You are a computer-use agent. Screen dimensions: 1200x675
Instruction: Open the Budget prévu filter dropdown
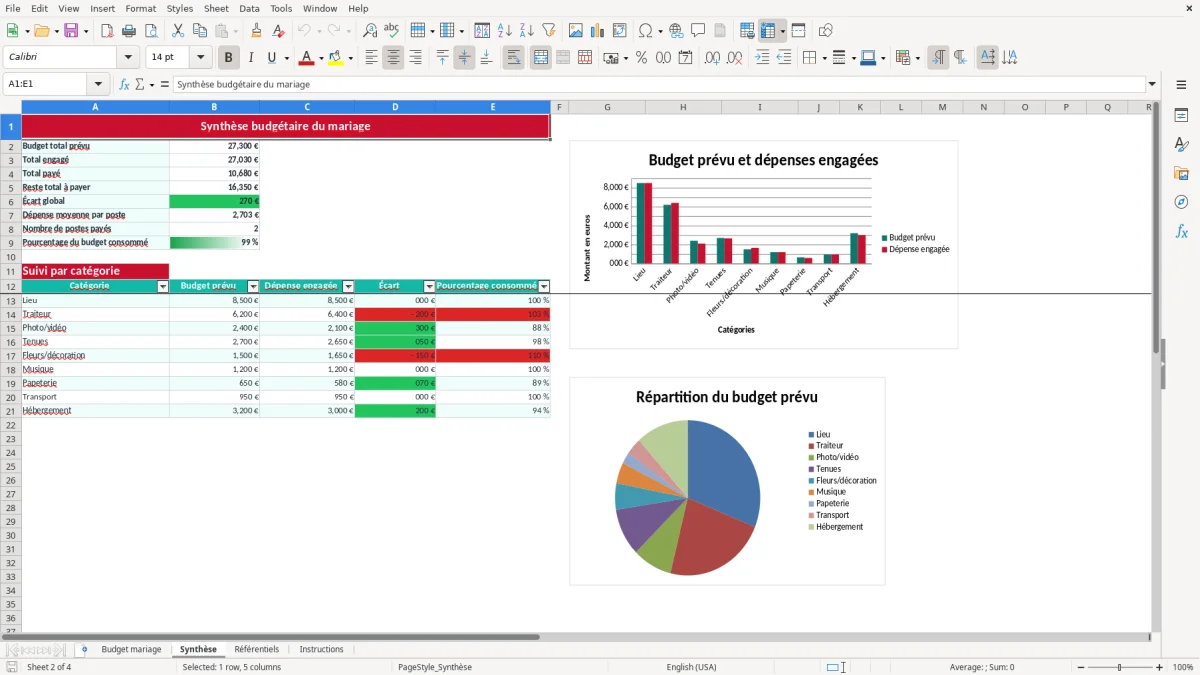coord(253,286)
